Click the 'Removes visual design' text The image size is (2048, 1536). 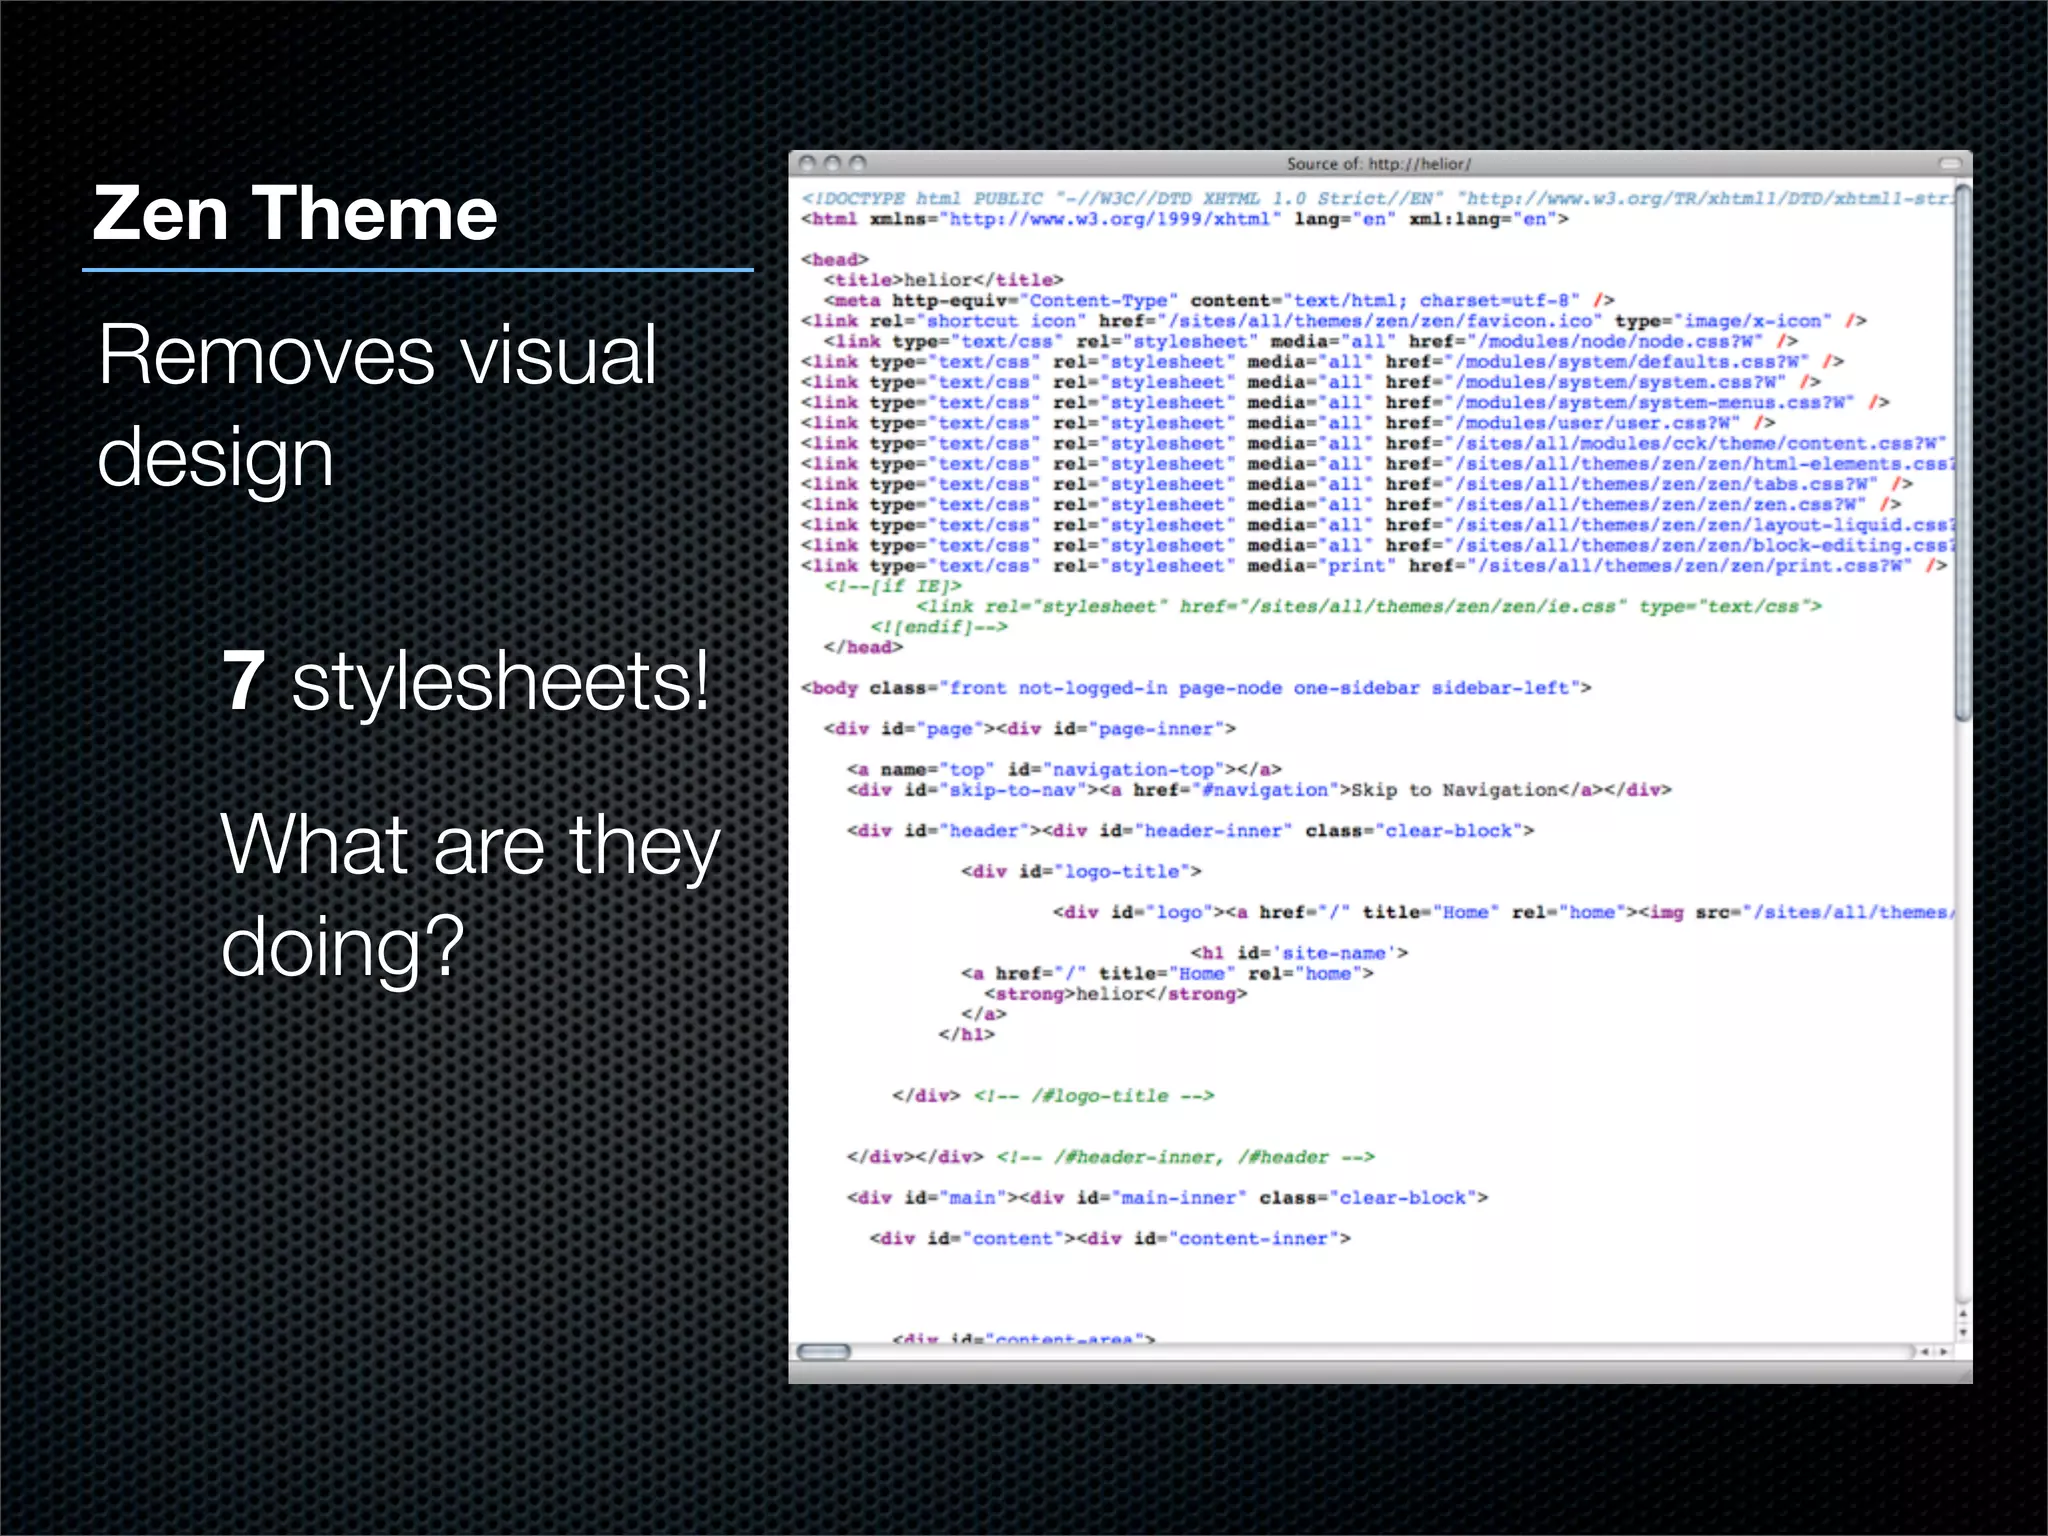tap(377, 405)
